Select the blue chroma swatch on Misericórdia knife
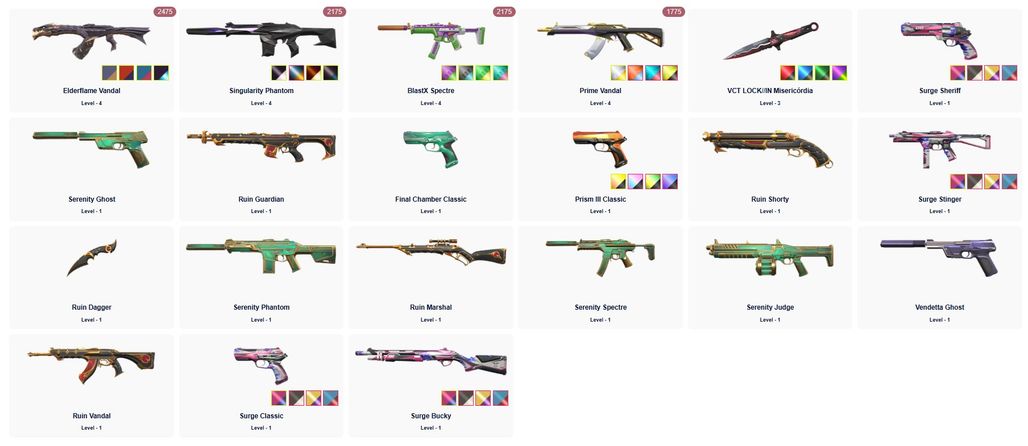1028x446 pixels. click(805, 73)
